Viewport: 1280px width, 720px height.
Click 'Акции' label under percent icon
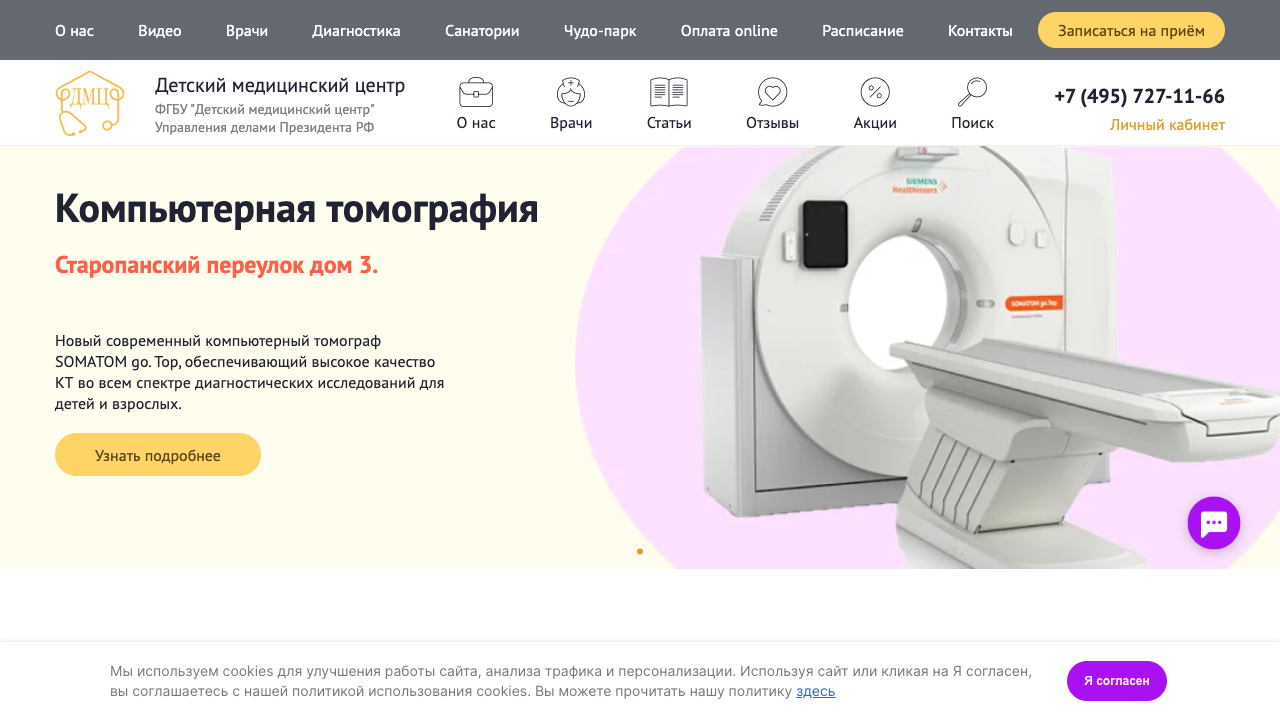875,123
